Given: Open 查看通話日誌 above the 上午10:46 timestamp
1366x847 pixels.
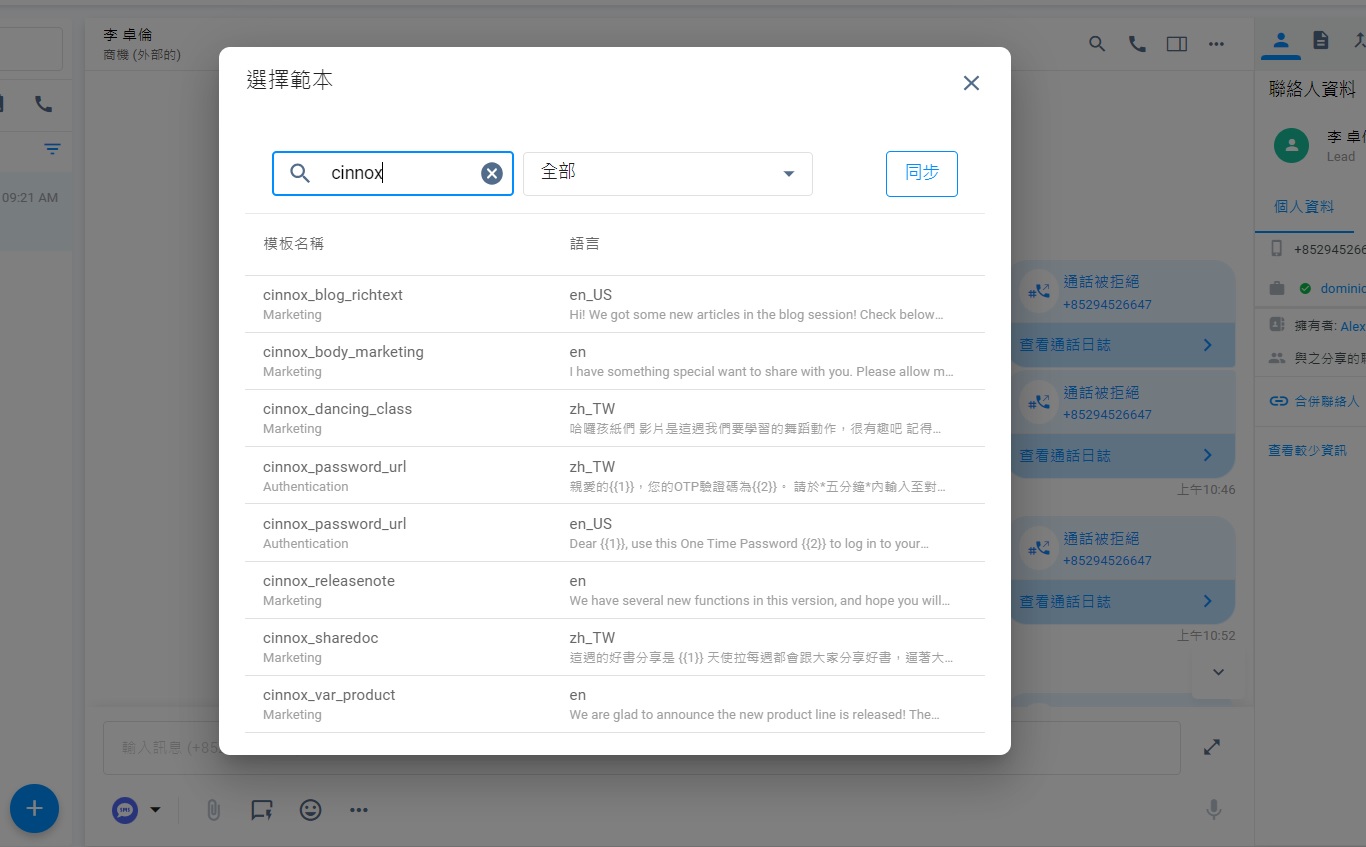Looking at the screenshot, I should 1121,455.
